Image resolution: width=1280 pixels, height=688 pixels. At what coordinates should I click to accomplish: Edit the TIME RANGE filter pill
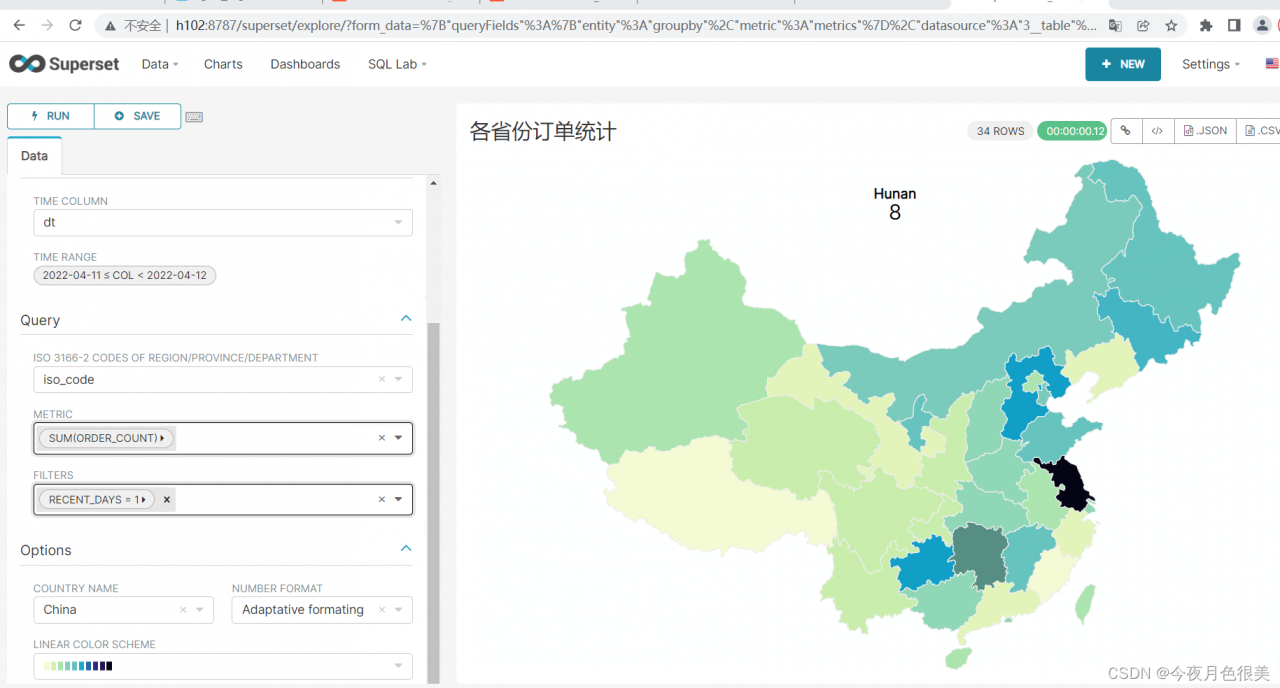124,275
